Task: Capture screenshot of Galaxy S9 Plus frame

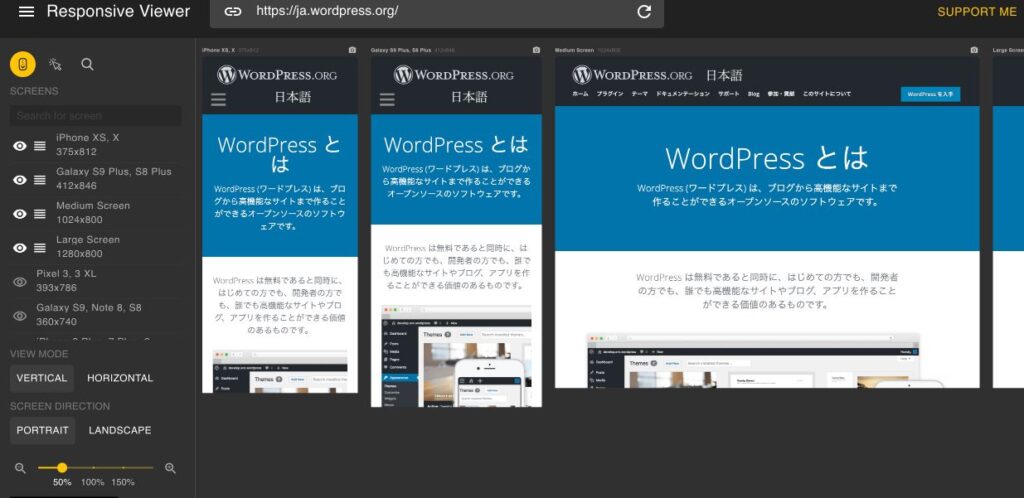Action: 536,50
